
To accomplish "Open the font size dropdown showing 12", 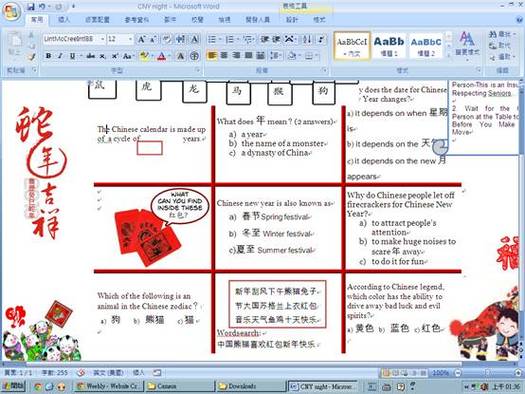I will click(x=130, y=40).
